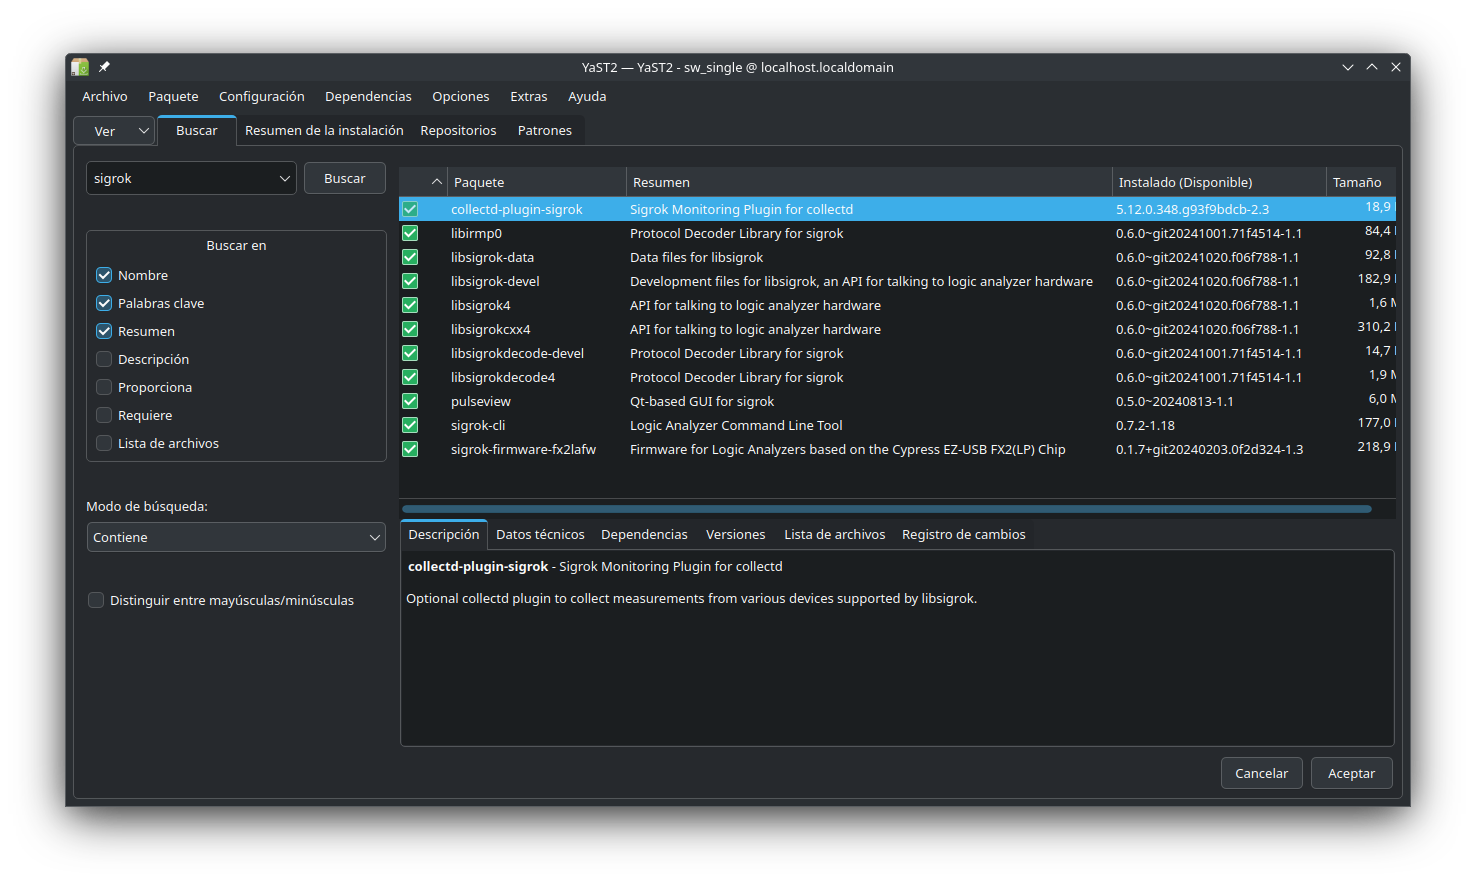
Task: Open the Paquete menu
Action: (x=173, y=96)
